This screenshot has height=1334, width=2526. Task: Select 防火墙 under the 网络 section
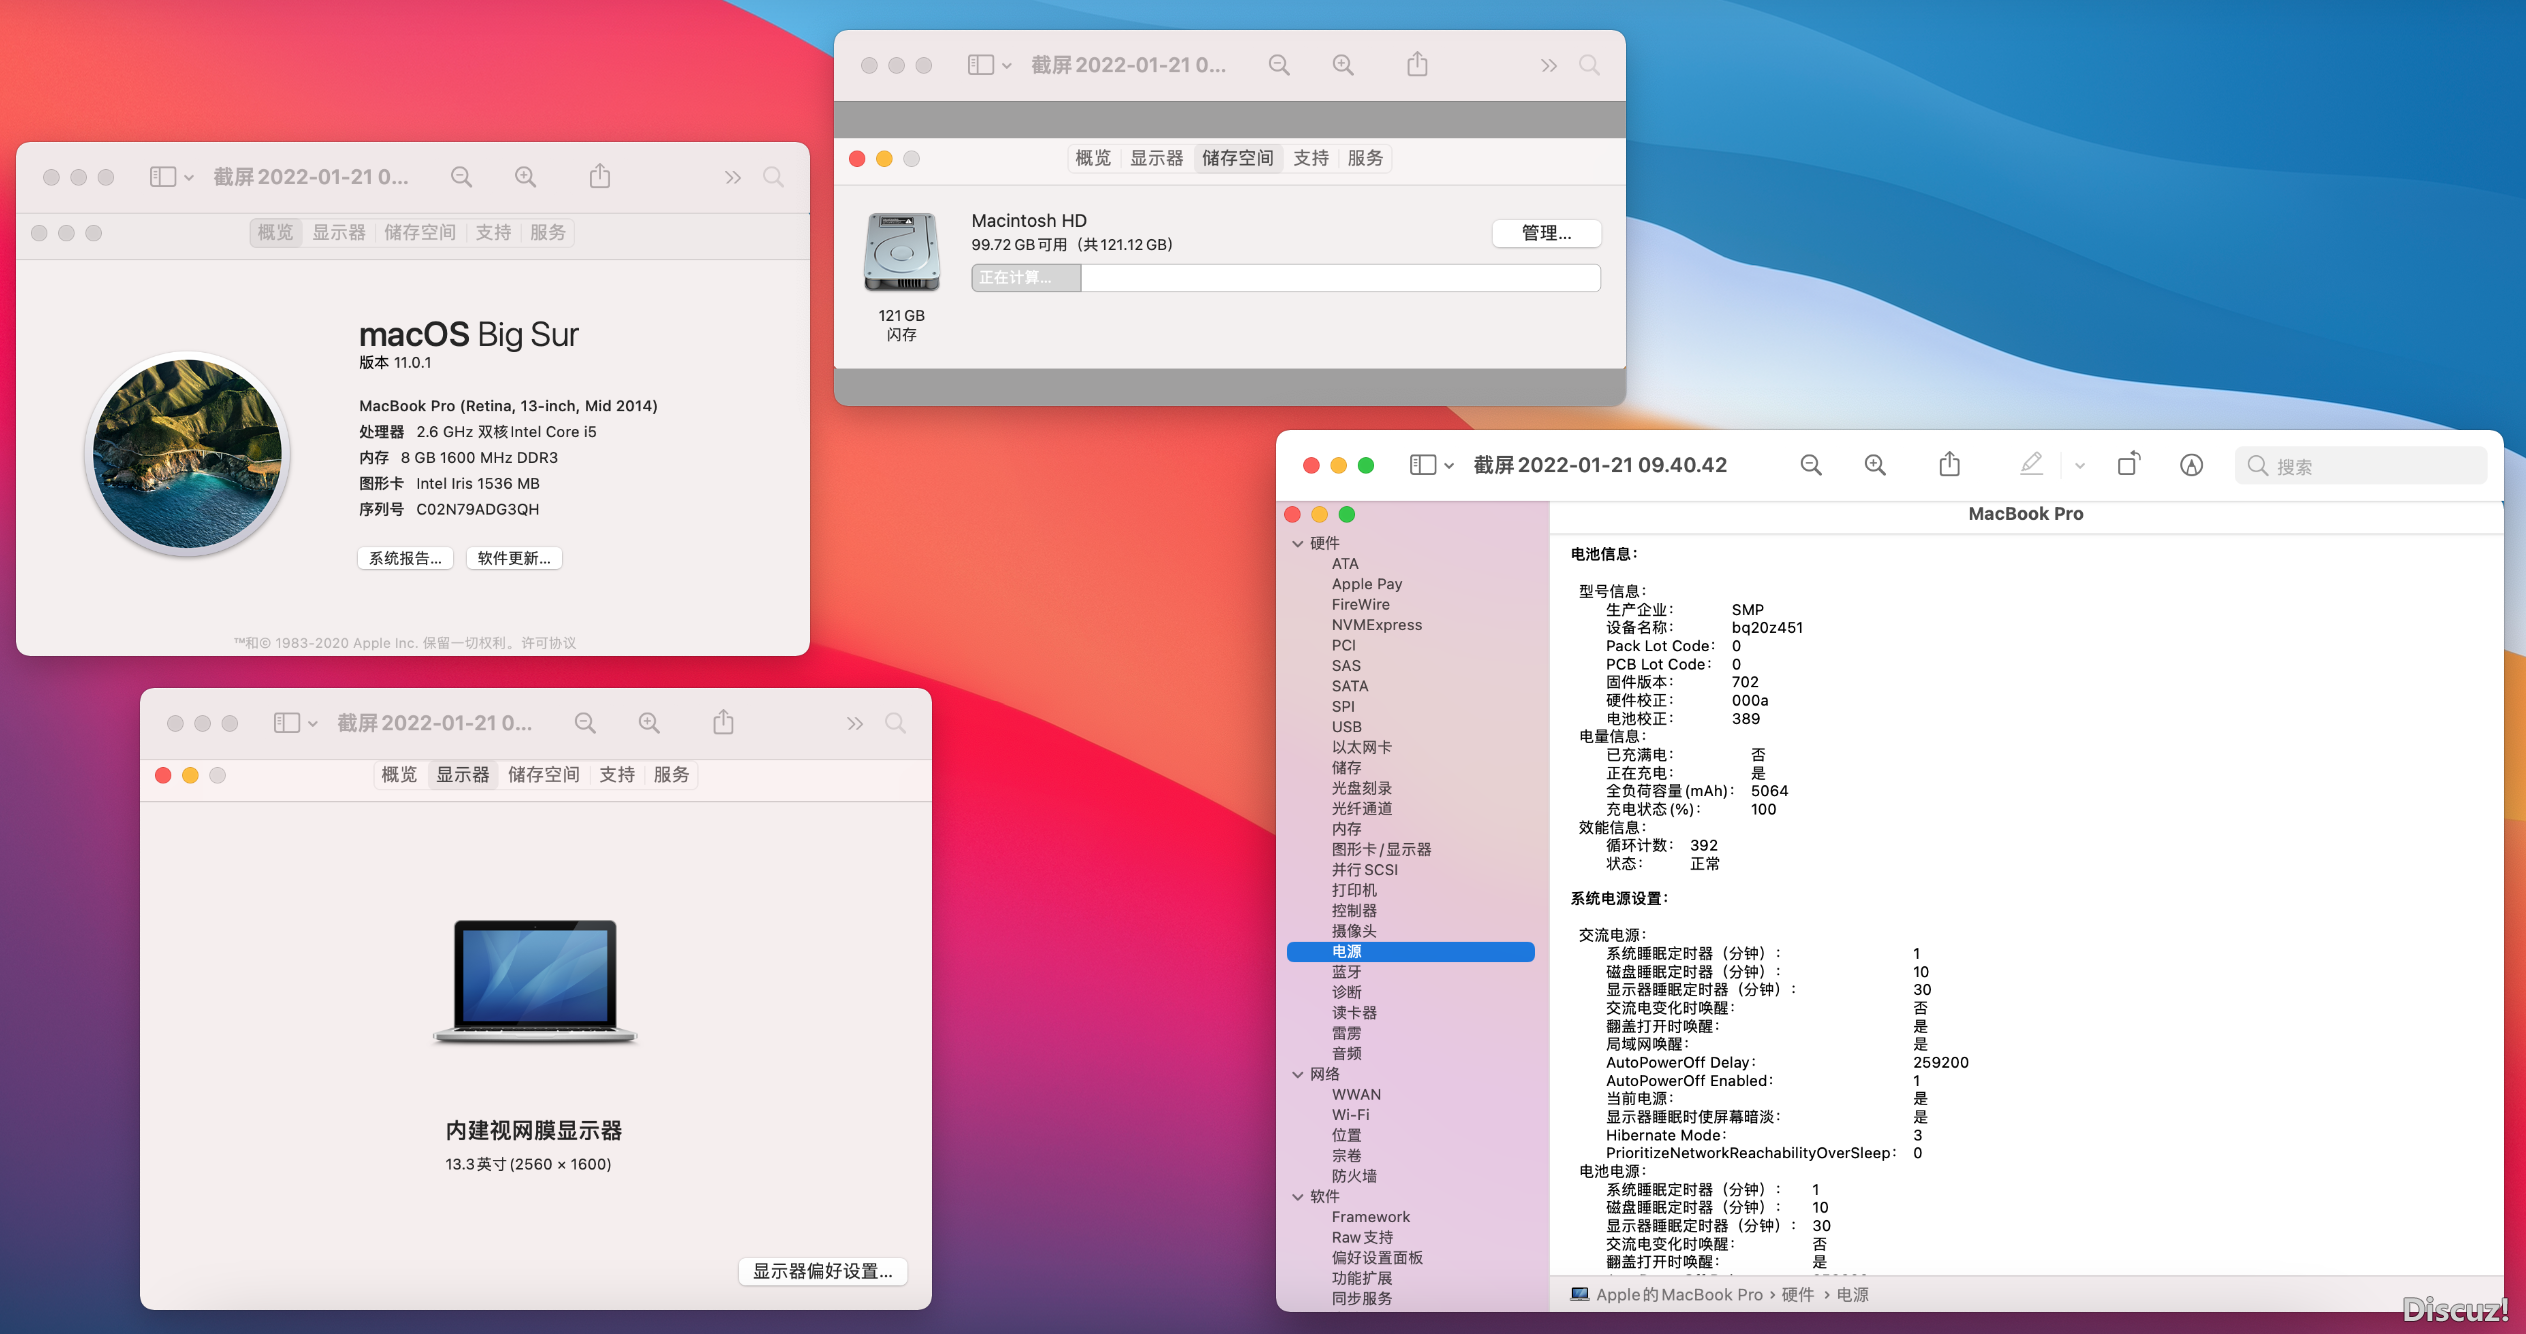pyautogui.click(x=1354, y=1176)
